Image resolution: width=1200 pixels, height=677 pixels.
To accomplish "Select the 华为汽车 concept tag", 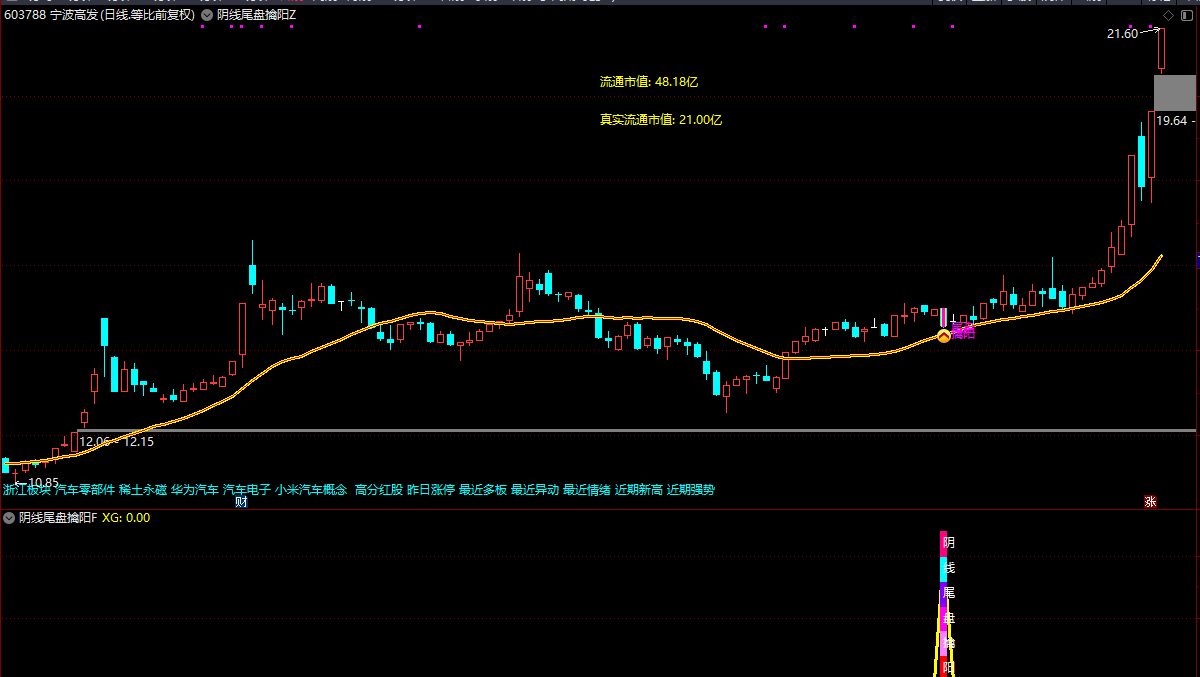I will click(x=195, y=490).
